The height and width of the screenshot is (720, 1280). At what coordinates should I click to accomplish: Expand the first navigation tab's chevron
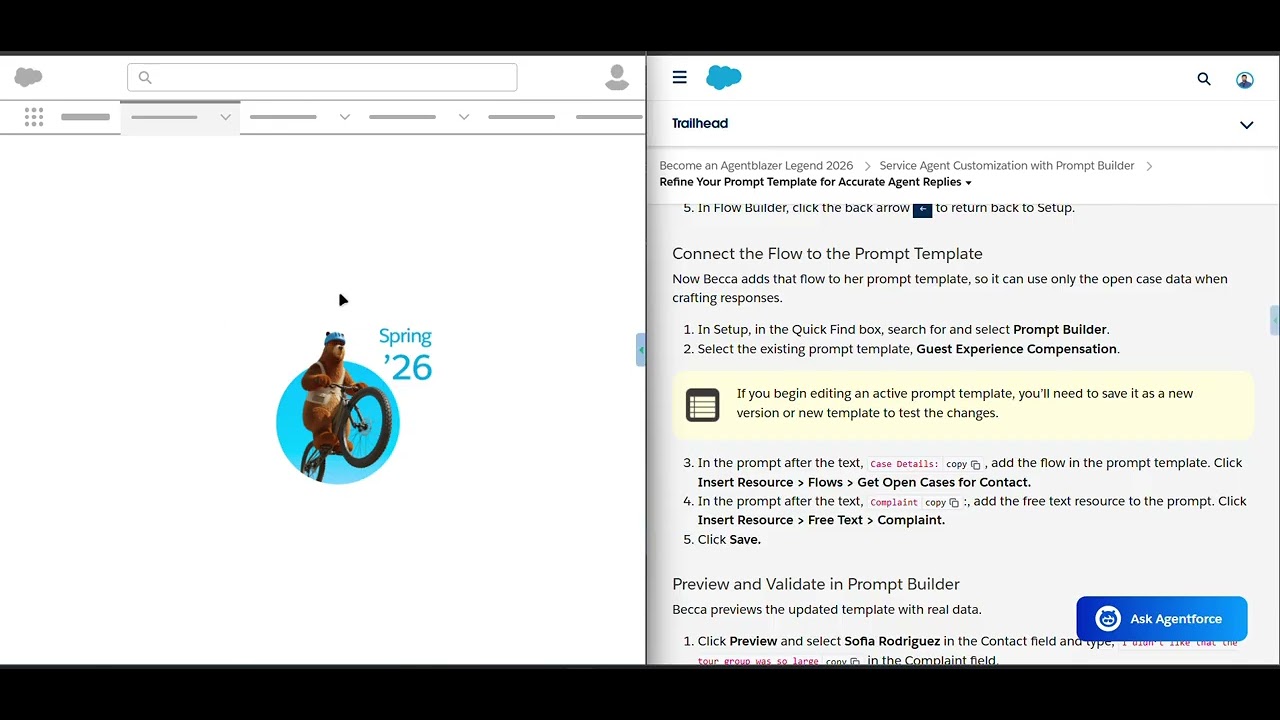coord(225,117)
